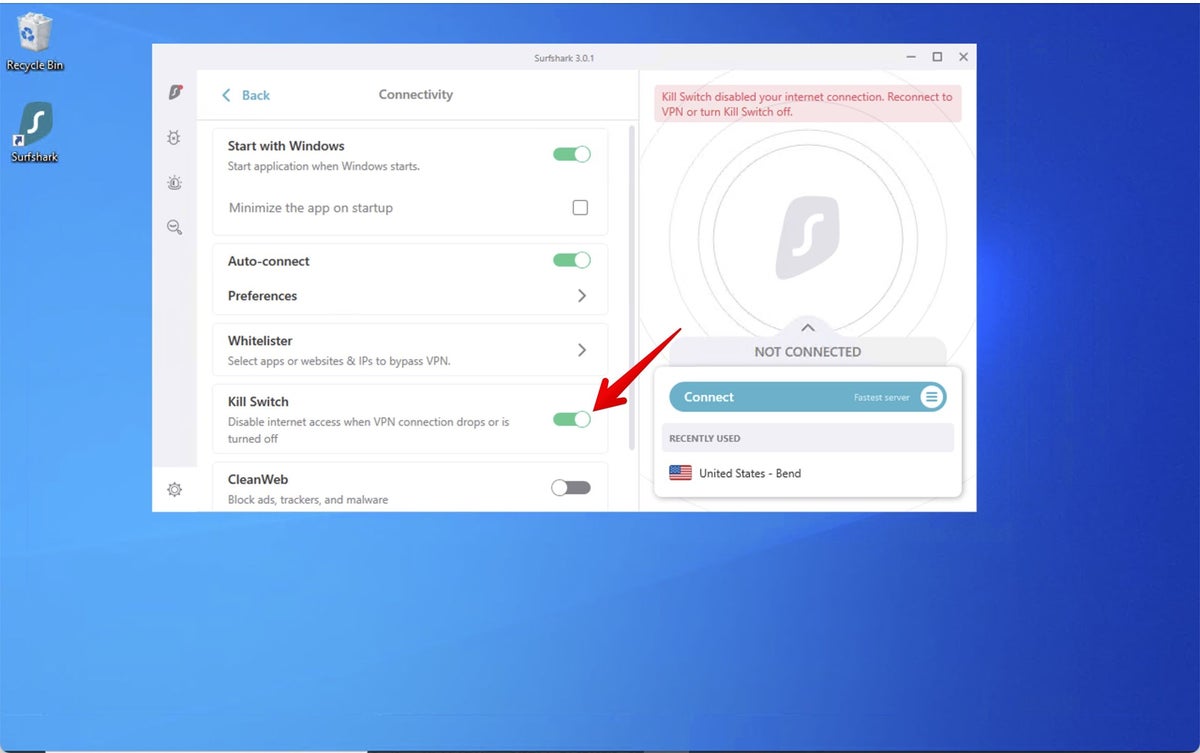The height and width of the screenshot is (753, 1200).
Task: Click the United States flag icon
Action: coord(680,473)
